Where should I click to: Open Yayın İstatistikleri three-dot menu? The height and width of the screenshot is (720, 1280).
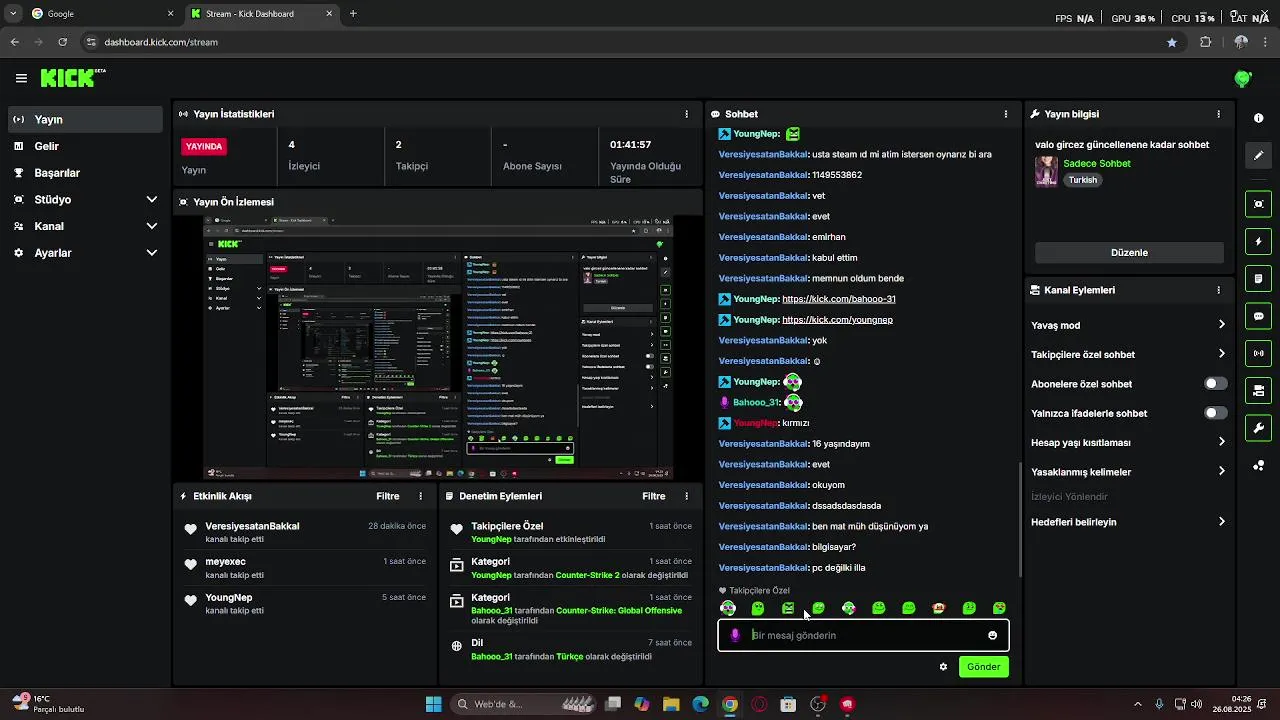point(686,114)
